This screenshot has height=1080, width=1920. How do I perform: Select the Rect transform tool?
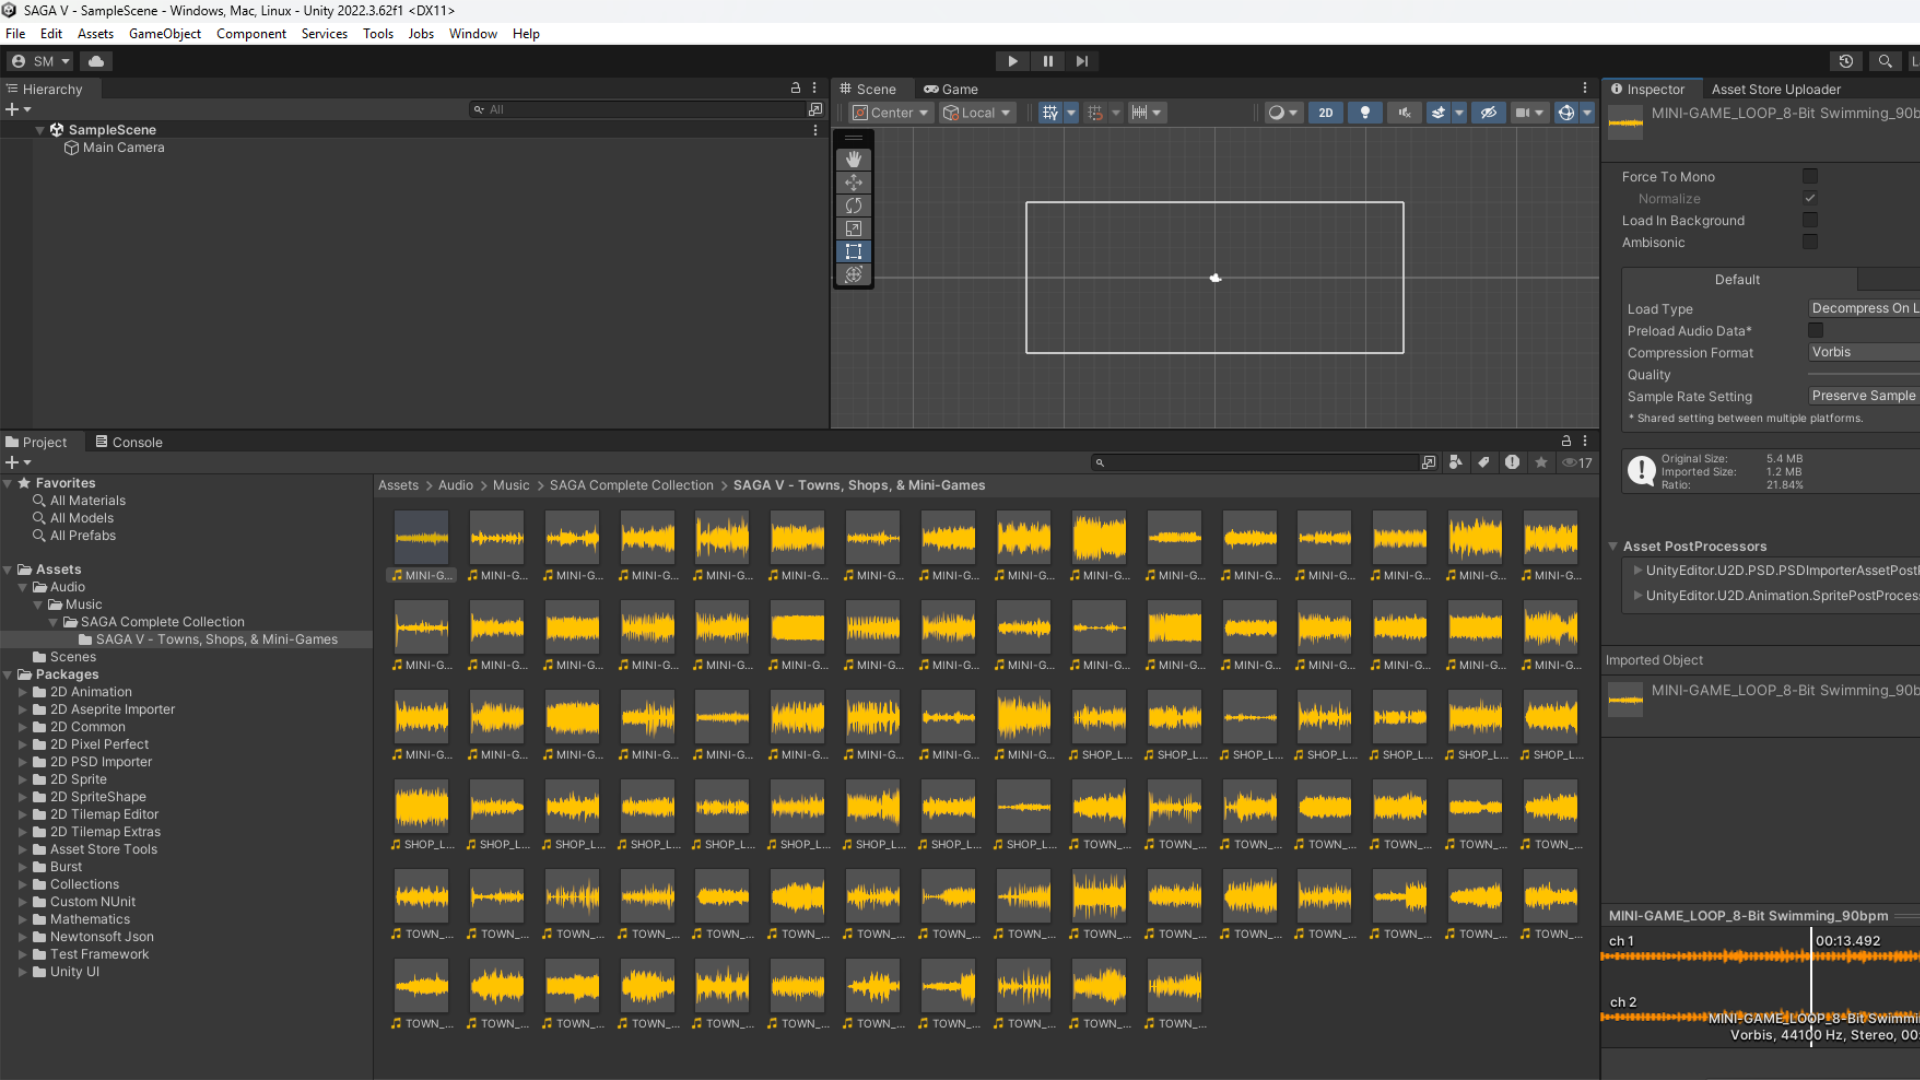coord(853,251)
